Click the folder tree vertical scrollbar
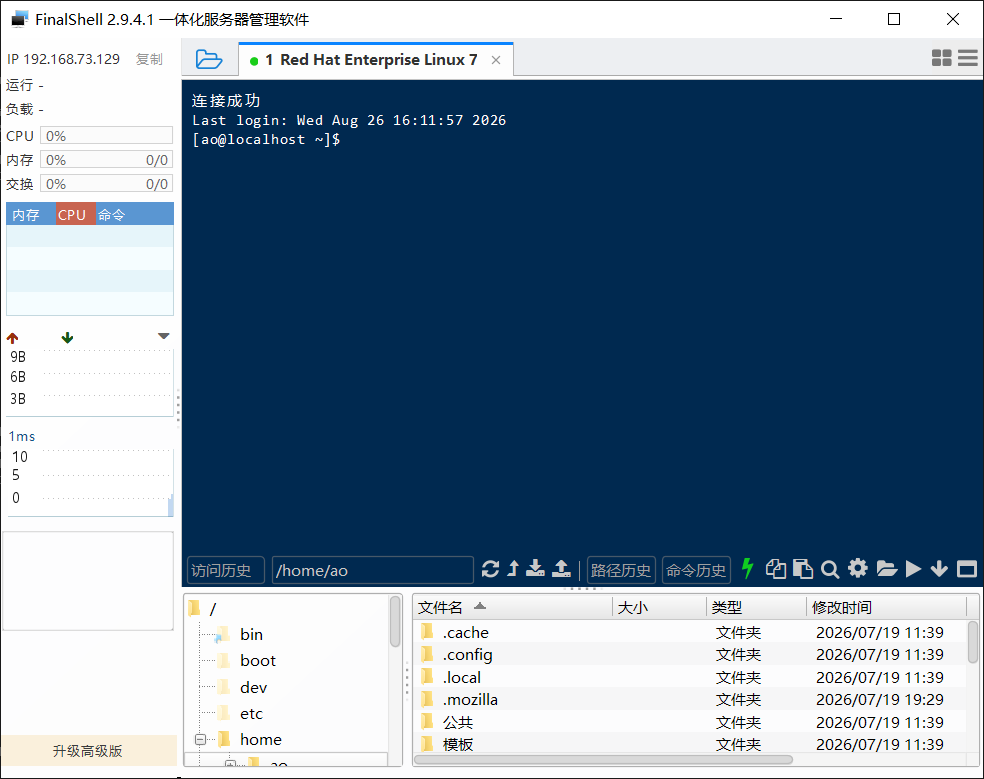The width and height of the screenshot is (984, 779). click(x=395, y=621)
